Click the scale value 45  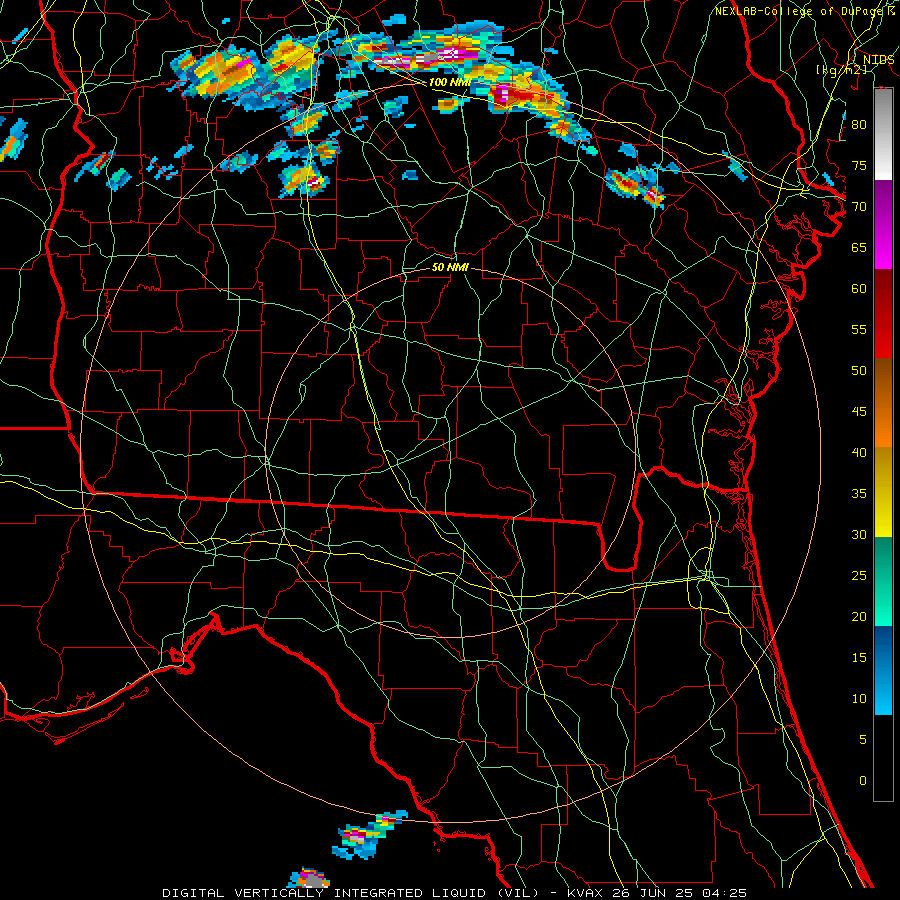pos(859,412)
